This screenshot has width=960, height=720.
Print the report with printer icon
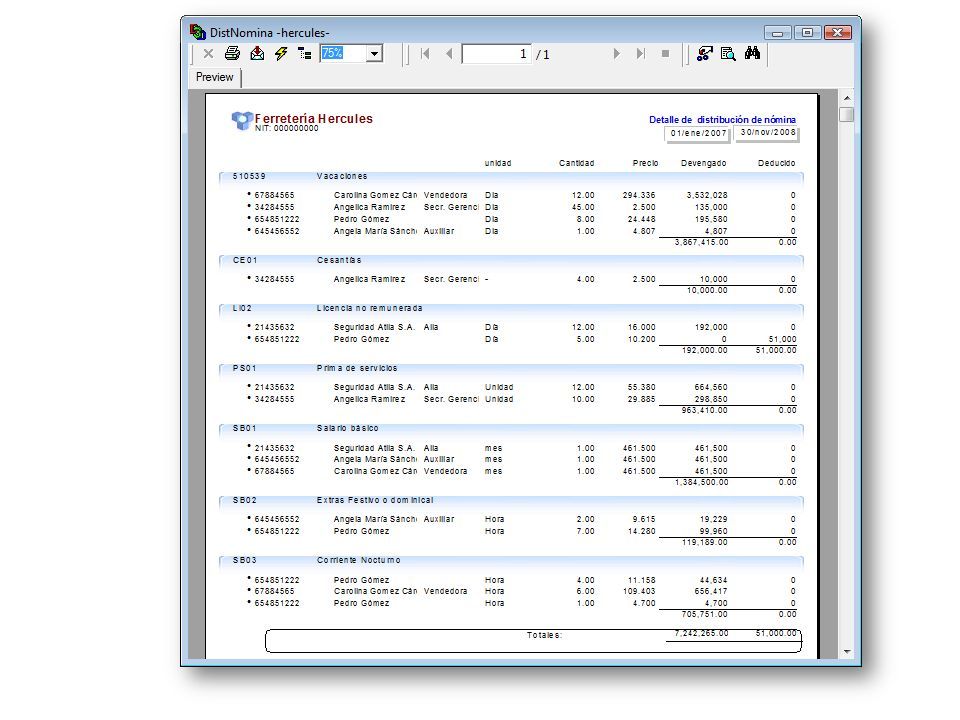(232, 54)
